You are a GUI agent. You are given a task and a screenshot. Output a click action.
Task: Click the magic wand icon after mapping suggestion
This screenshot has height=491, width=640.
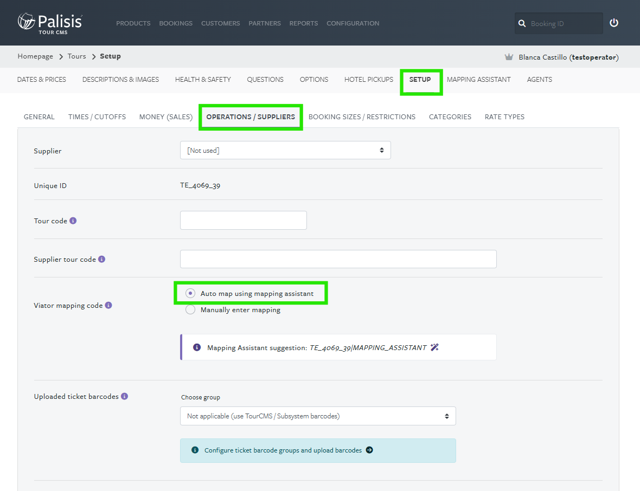point(434,347)
